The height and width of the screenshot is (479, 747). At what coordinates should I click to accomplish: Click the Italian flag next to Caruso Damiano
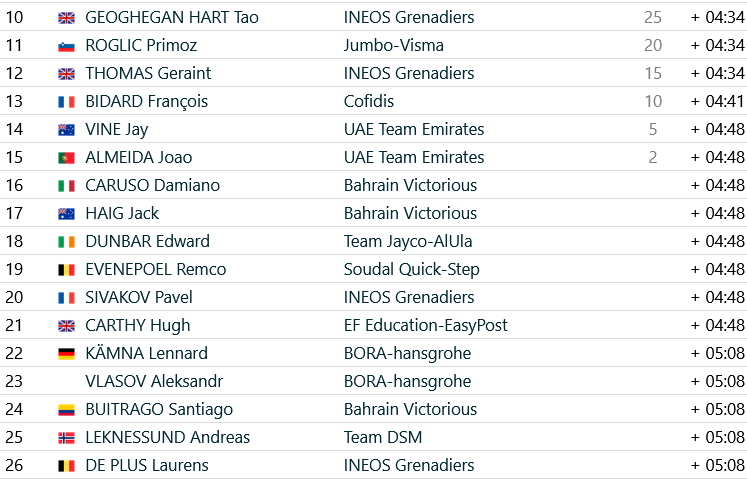point(66,186)
